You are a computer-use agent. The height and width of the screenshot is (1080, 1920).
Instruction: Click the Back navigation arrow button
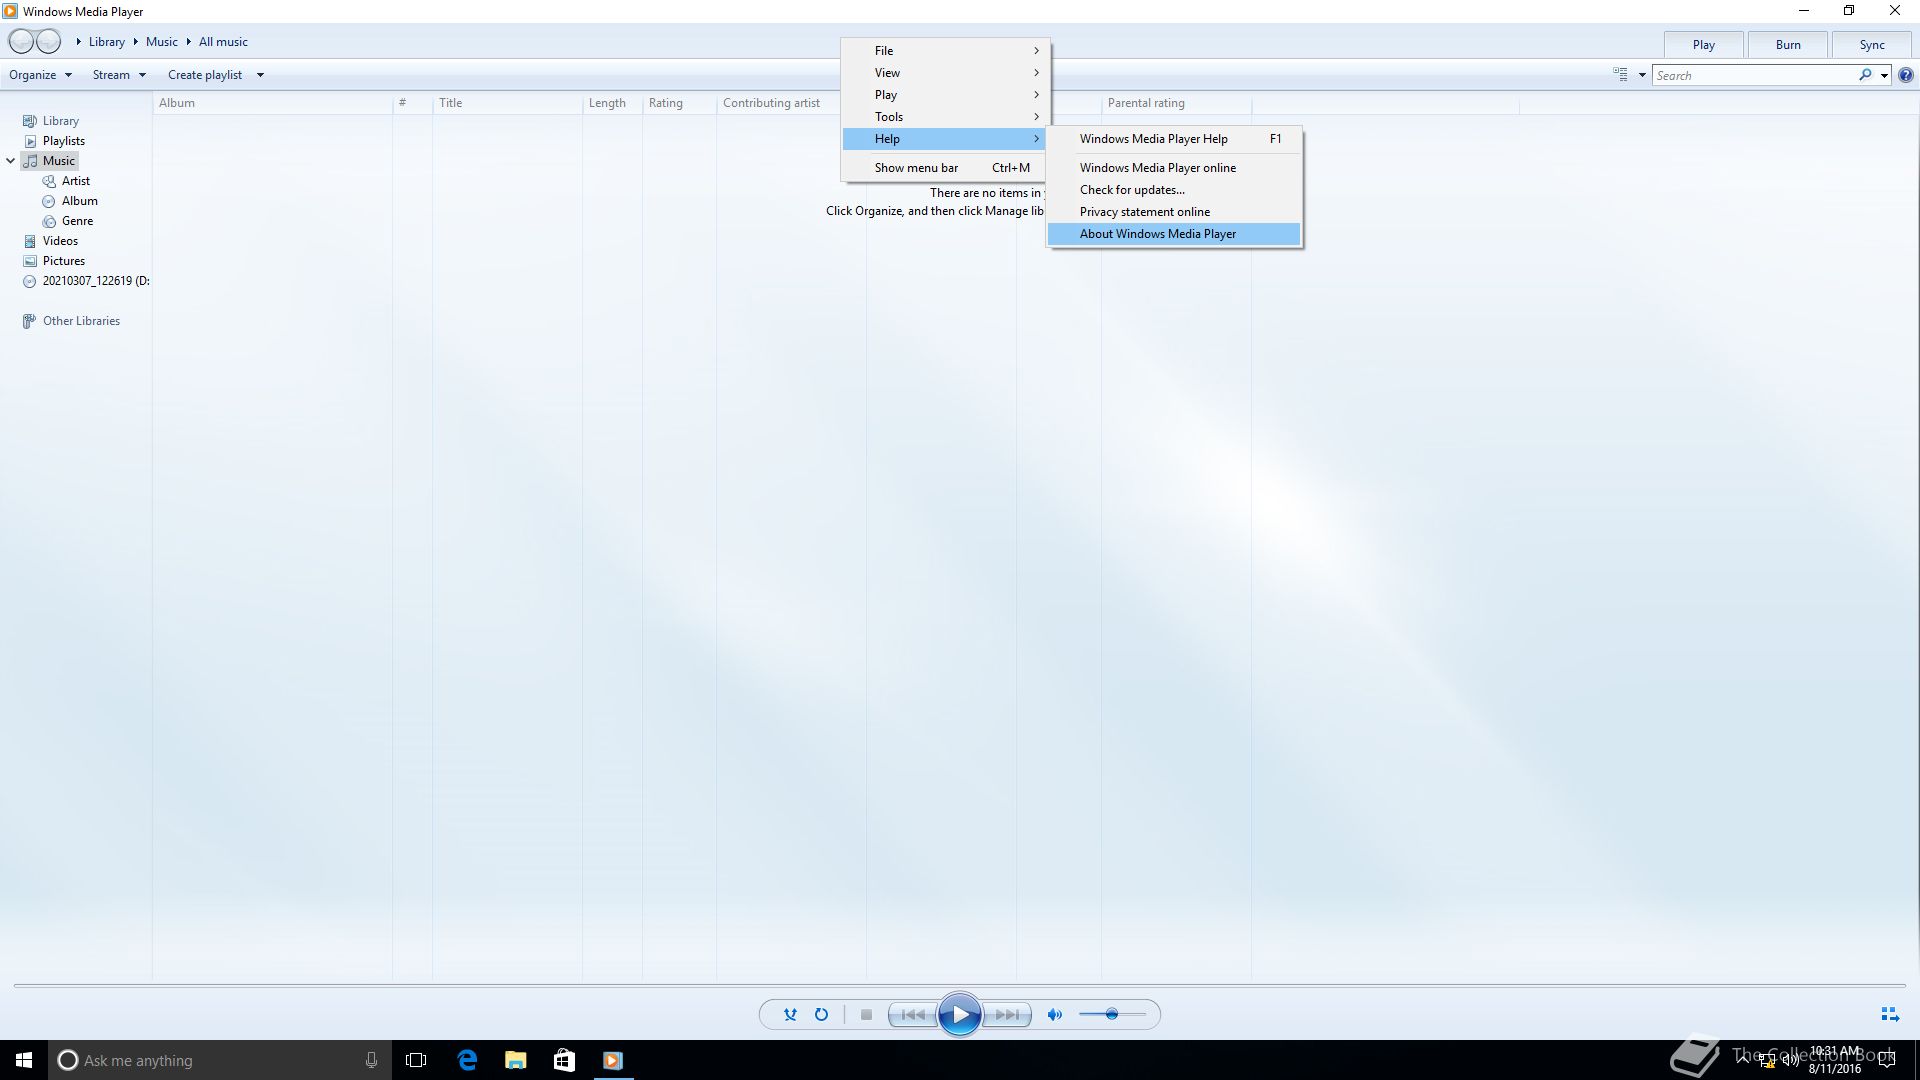click(x=21, y=42)
